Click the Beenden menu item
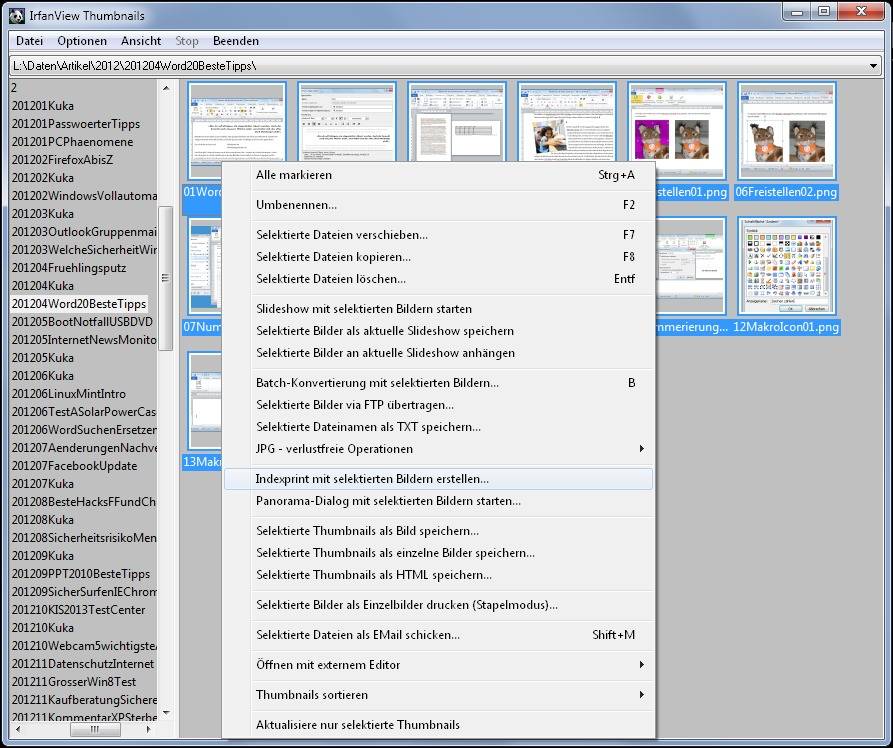Screen dimensions: 893x748 pyautogui.click(x=236, y=41)
